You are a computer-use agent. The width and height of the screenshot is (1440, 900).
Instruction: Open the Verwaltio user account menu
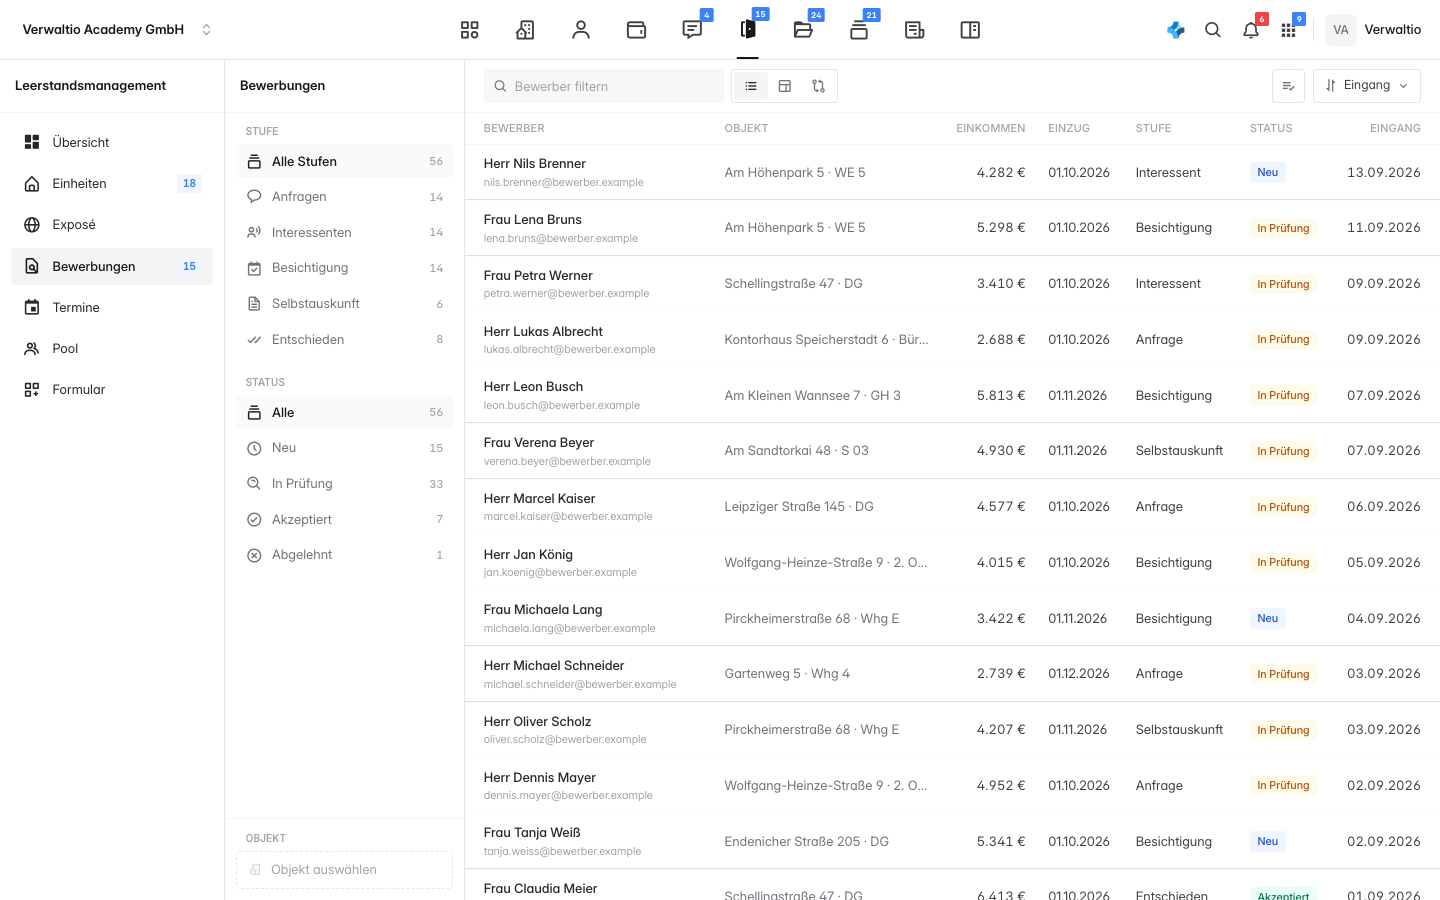pos(1373,30)
